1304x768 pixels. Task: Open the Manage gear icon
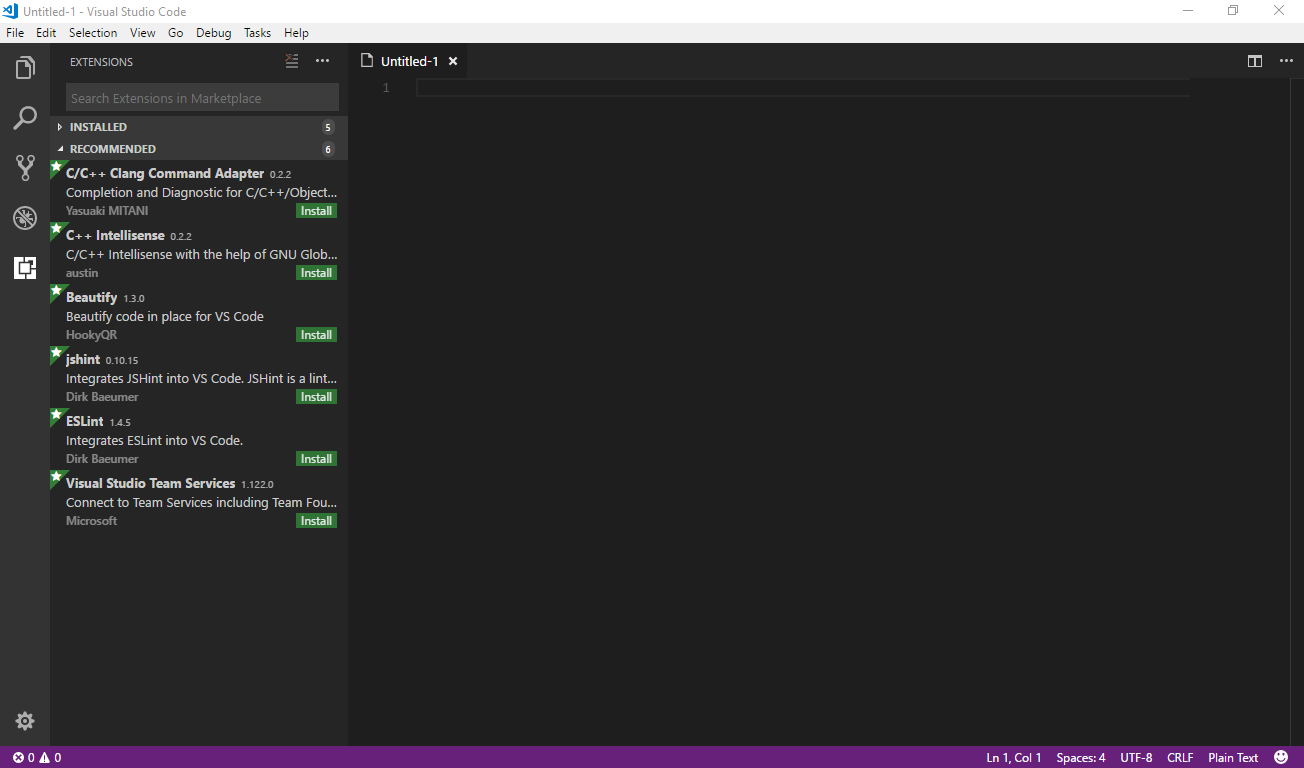coord(25,721)
